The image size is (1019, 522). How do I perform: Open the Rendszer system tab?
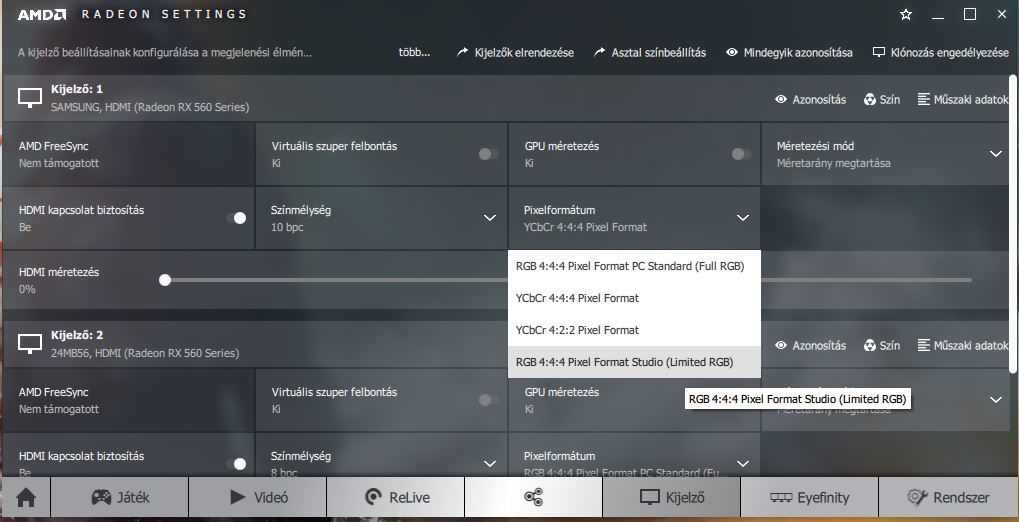coord(948,498)
